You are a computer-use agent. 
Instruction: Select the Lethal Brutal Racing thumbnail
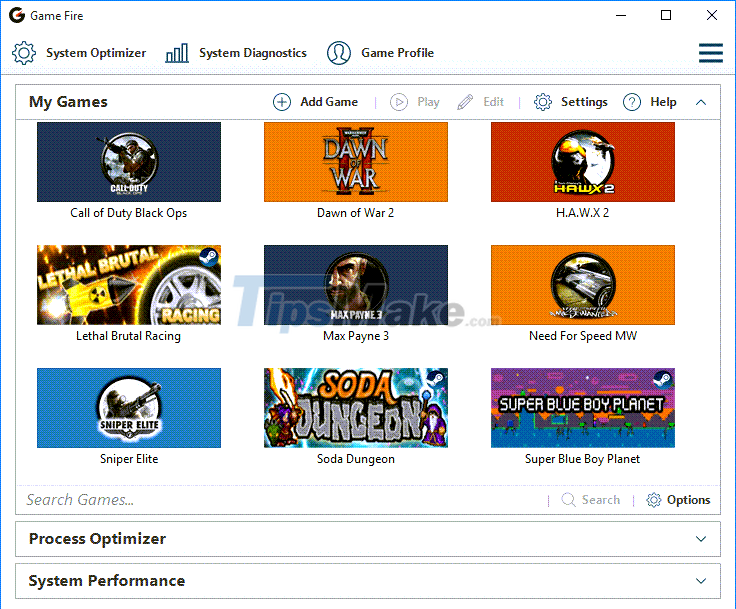click(129, 285)
